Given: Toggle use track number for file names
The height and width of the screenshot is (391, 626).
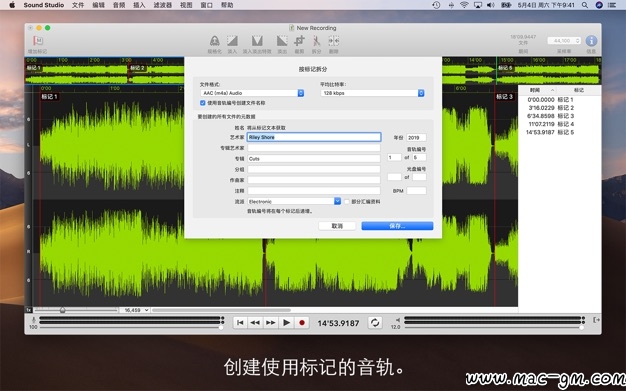Looking at the screenshot, I should [x=202, y=103].
